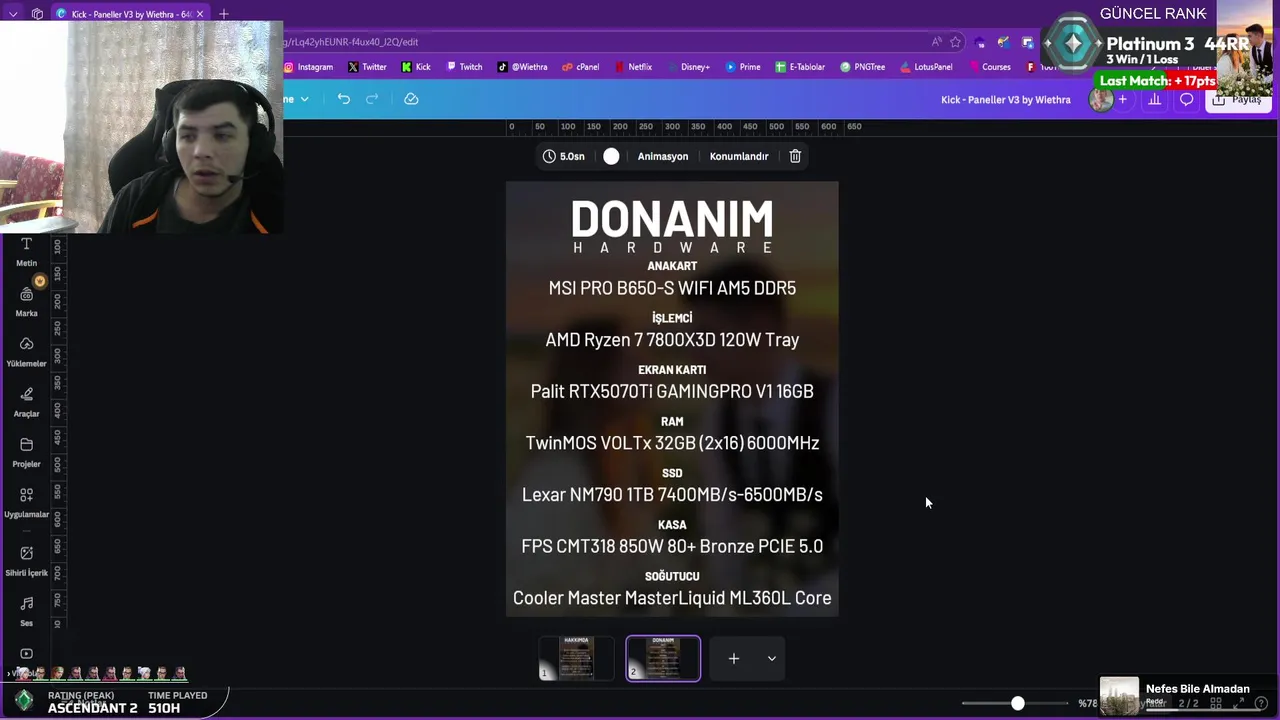Open the Kick bookmark
The height and width of the screenshot is (720, 1280).
416,67
